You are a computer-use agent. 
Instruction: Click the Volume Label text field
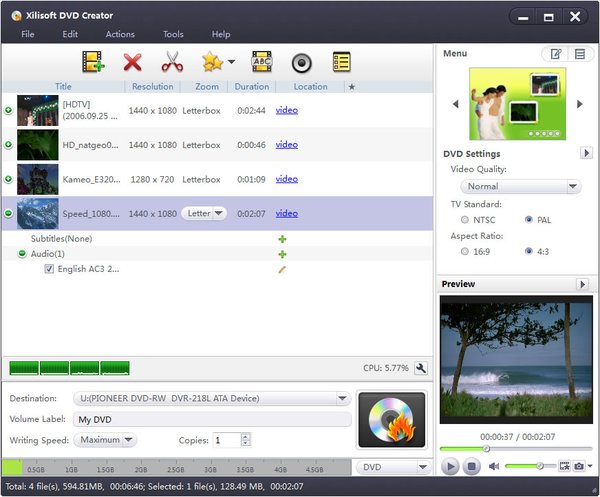(x=212, y=419)
